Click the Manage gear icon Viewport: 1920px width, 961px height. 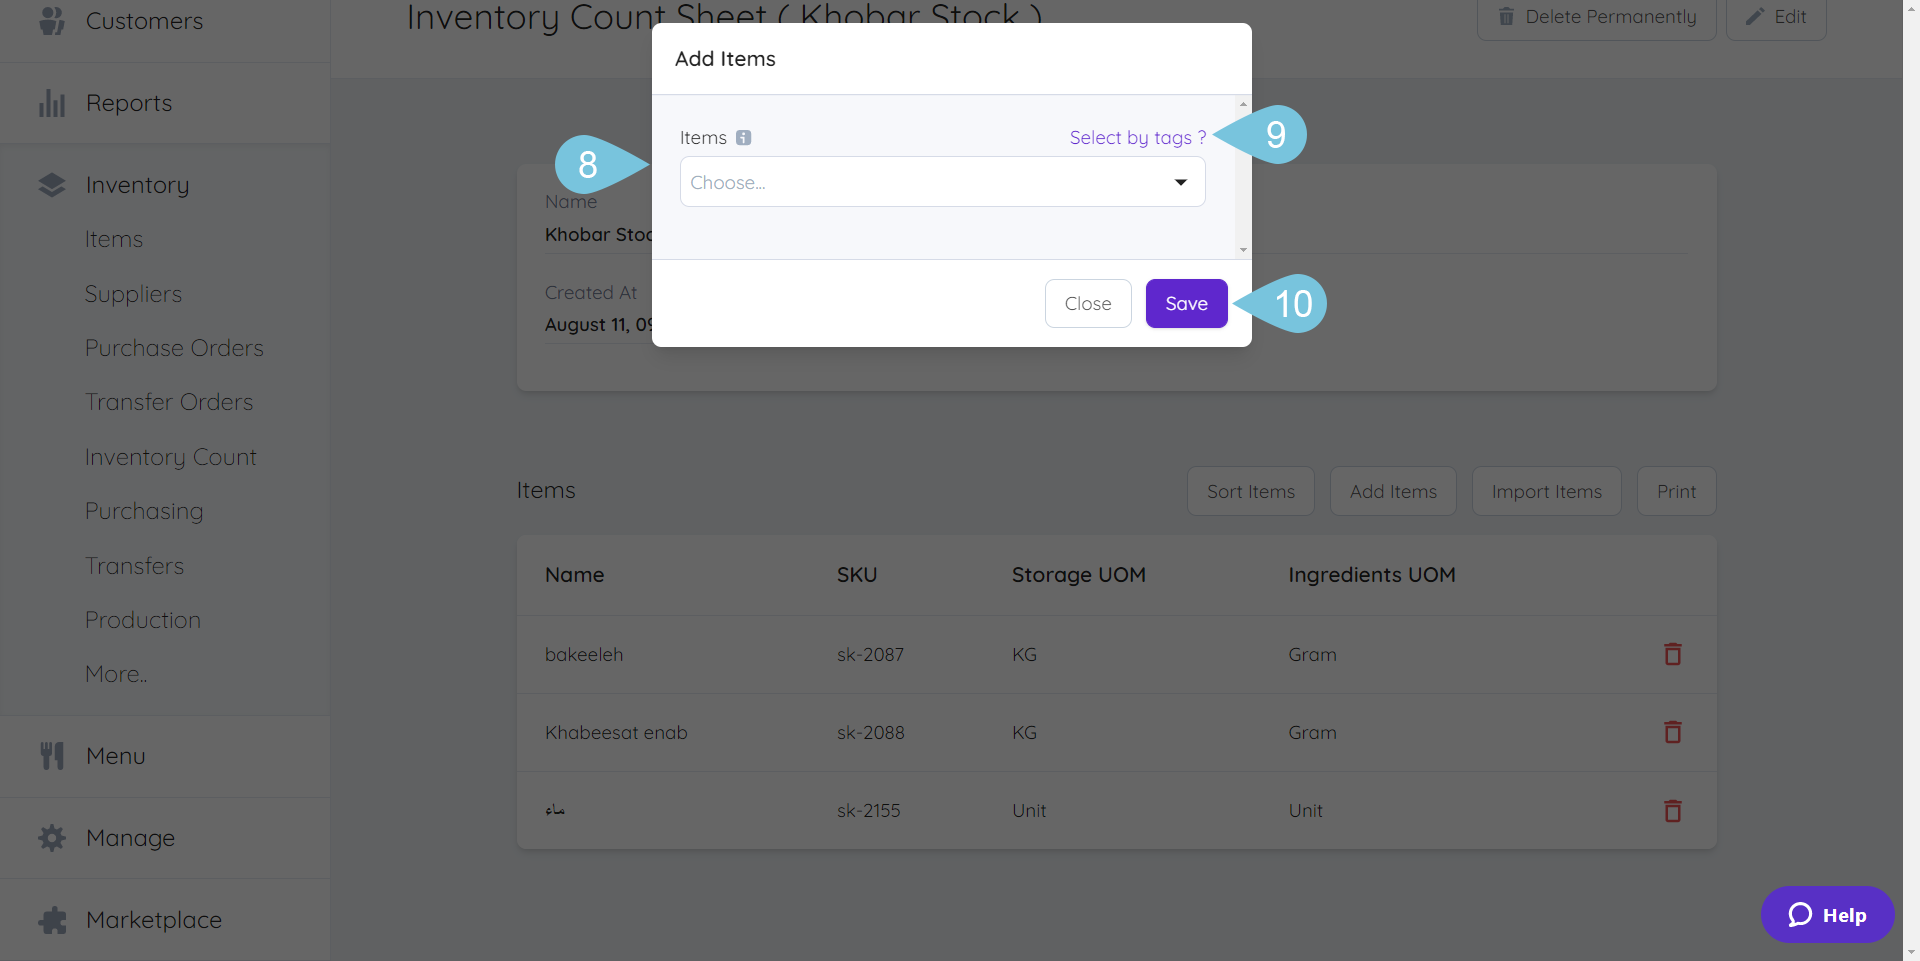[x=52, y=838]
